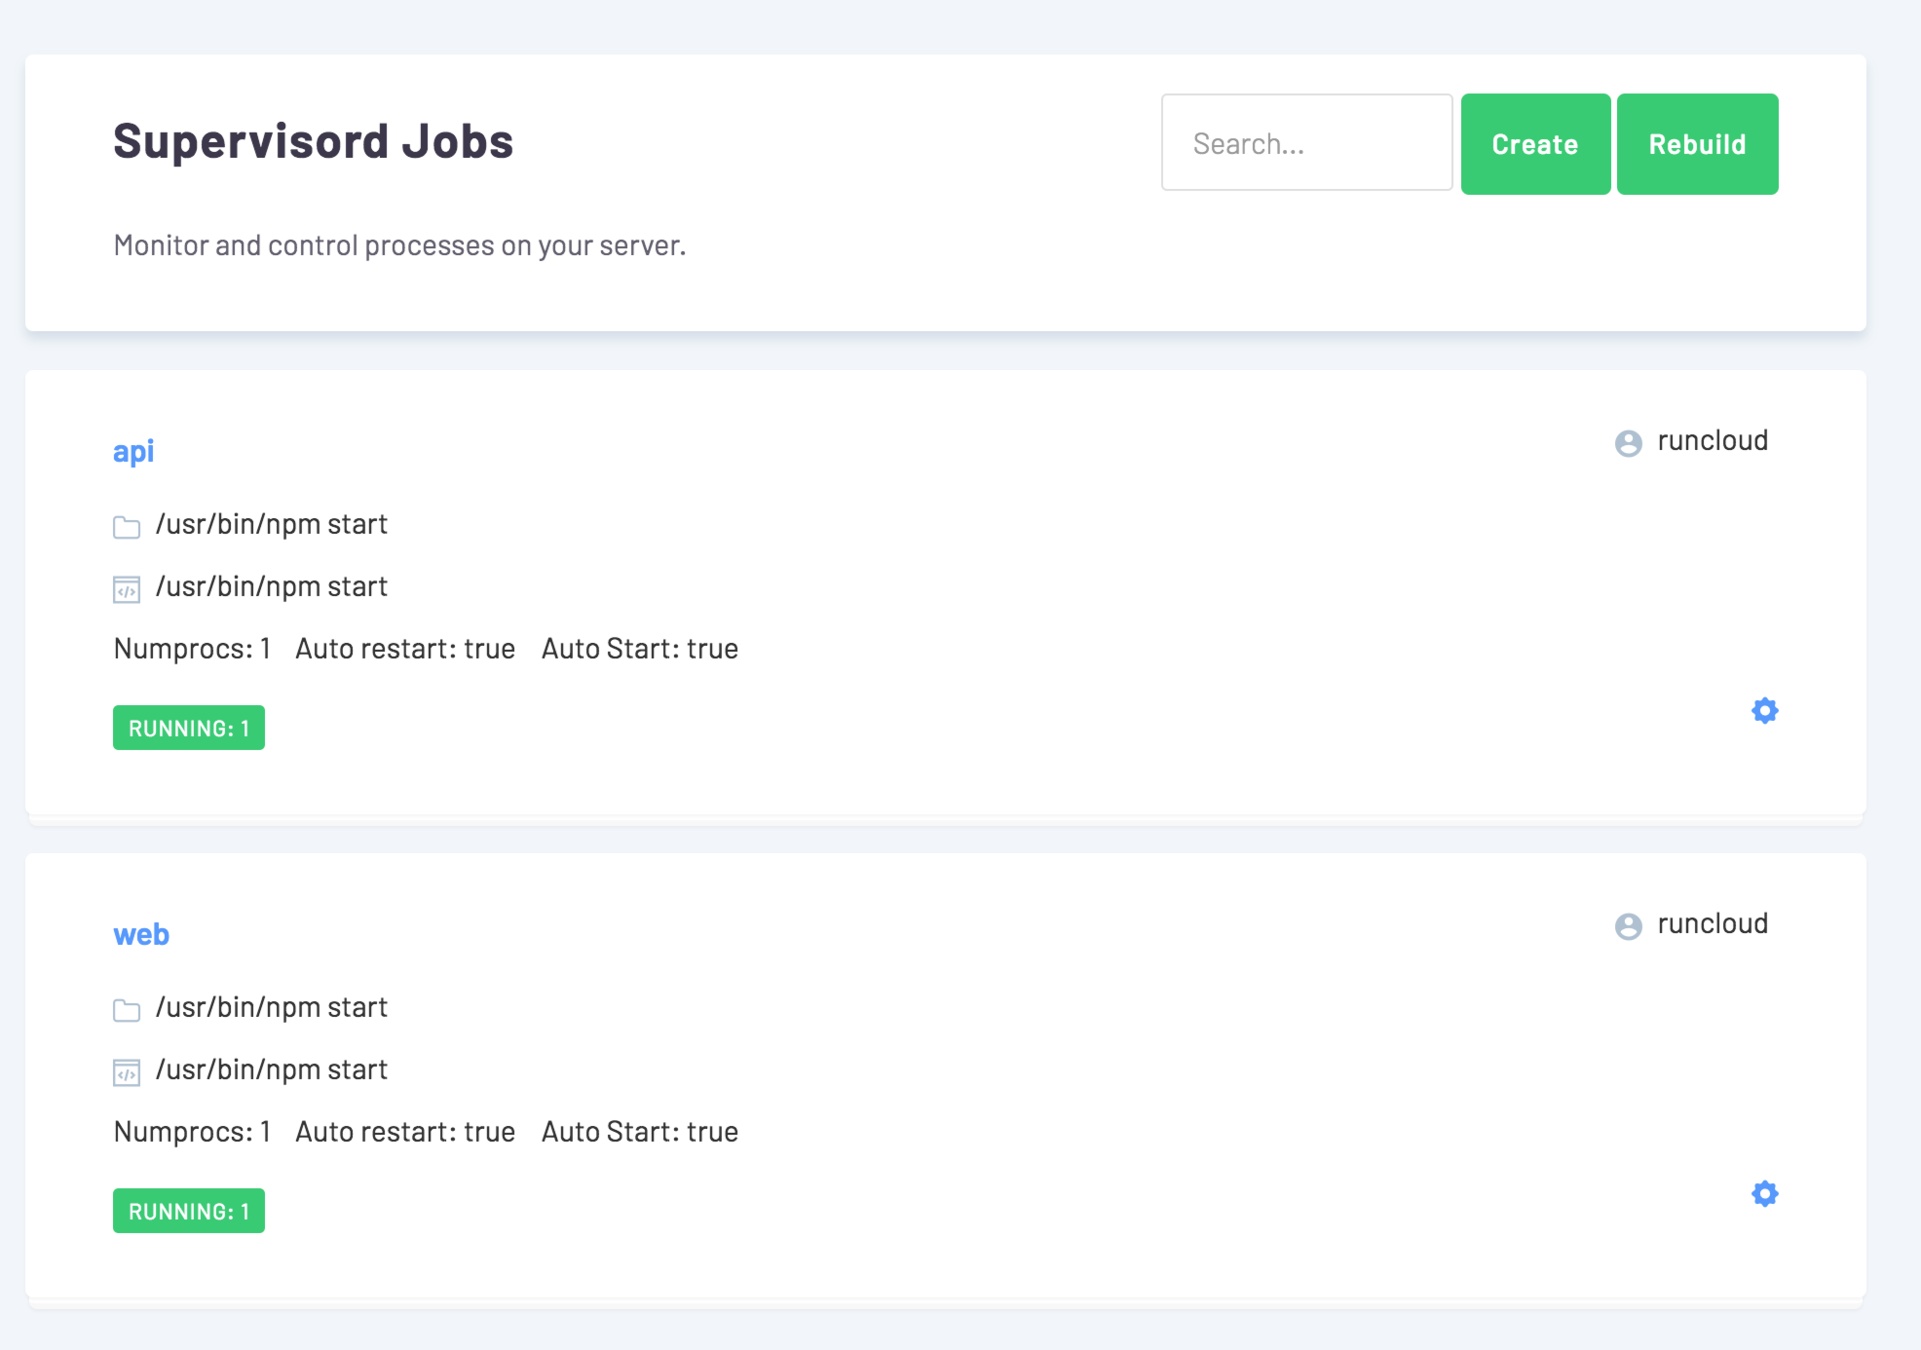Viewport: 1921px width, 1350px height.
Task: Click user avatar icon on web job
Action: tap(1628, 926)
